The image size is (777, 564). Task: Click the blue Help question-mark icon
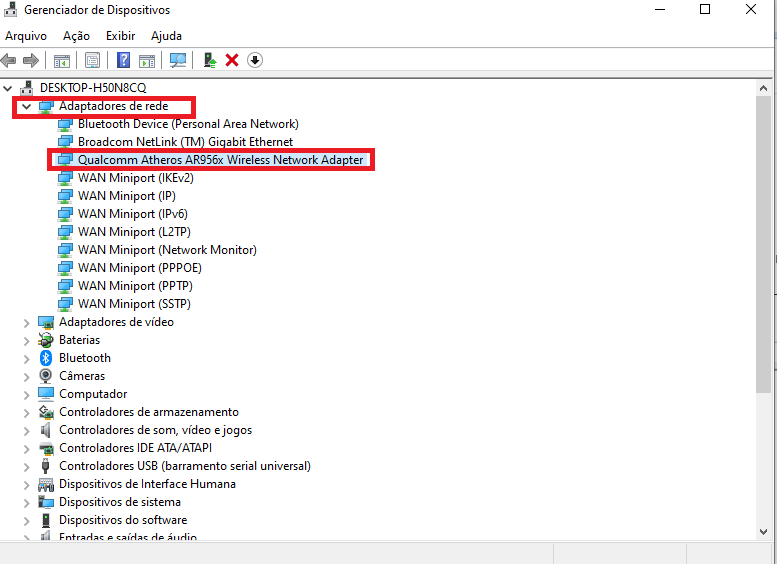[123, 60]
